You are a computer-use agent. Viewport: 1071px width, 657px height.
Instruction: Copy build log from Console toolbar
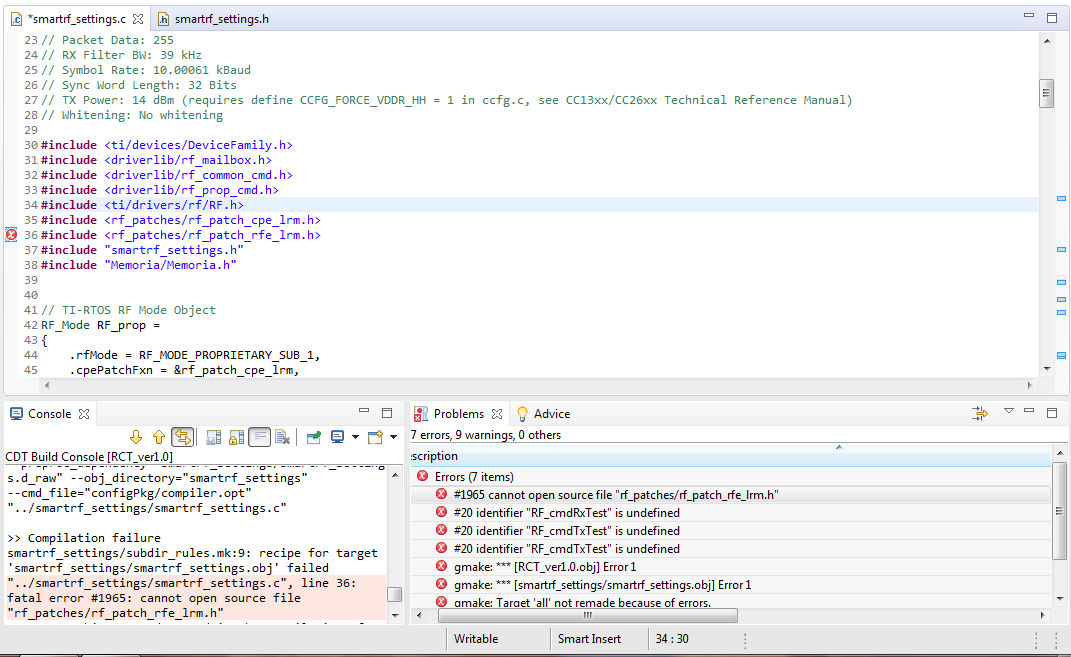(214, 437)
